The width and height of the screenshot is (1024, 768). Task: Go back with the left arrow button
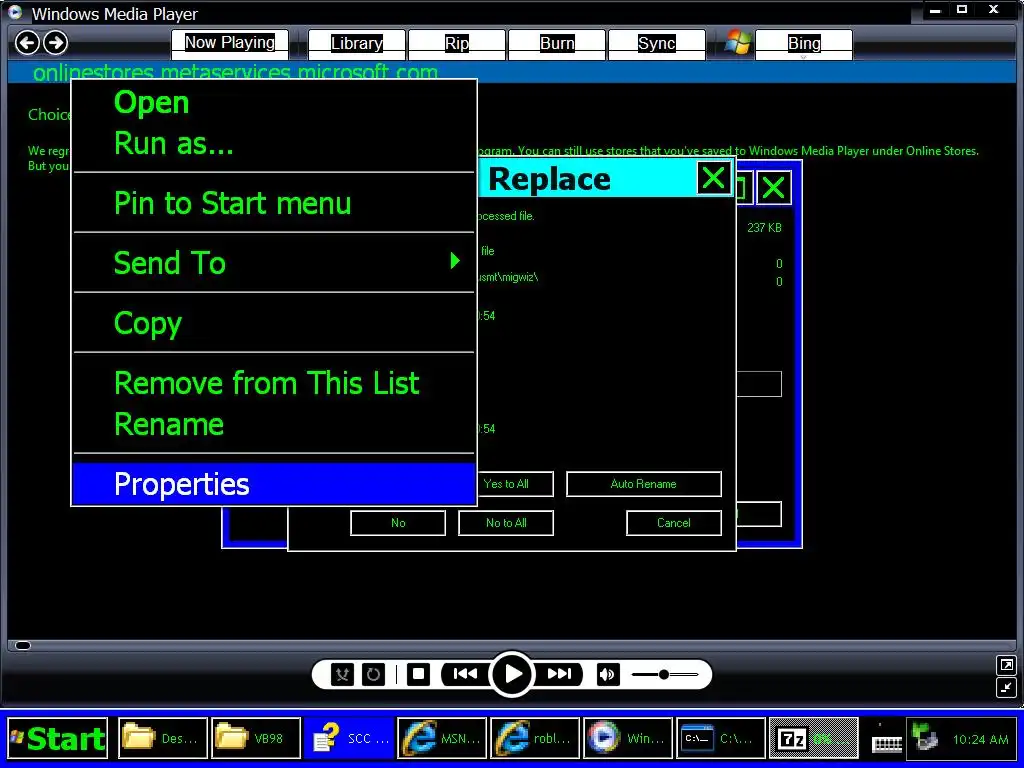[27, 43]
